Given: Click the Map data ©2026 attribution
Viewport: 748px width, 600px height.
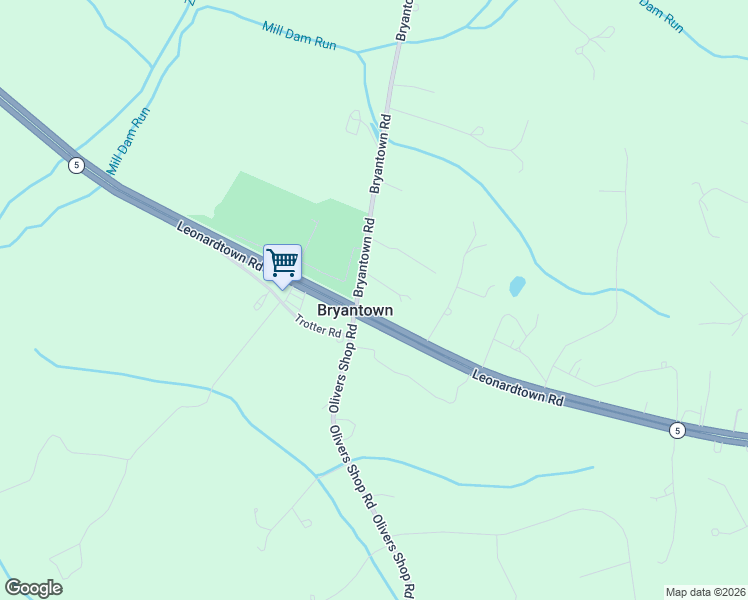Looking at the screenshot, I should [706, 592].
